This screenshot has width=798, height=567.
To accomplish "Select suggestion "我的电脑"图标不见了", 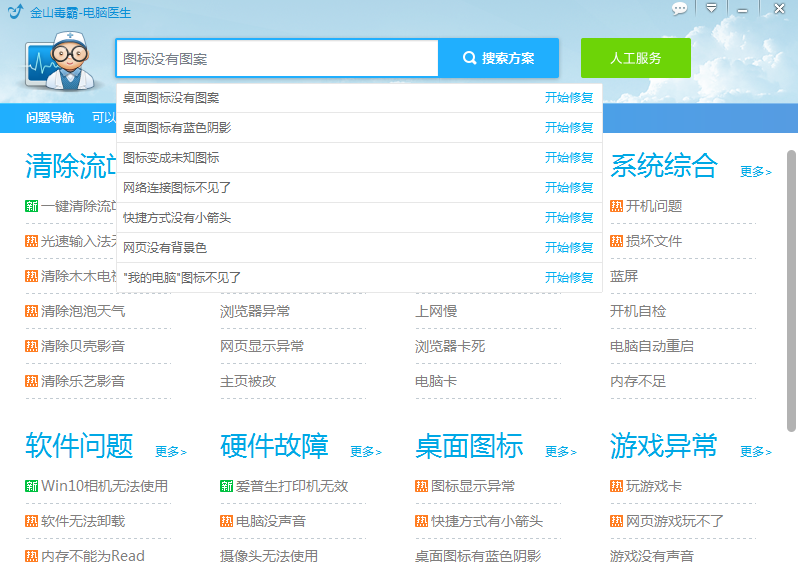I will point(182,278).
